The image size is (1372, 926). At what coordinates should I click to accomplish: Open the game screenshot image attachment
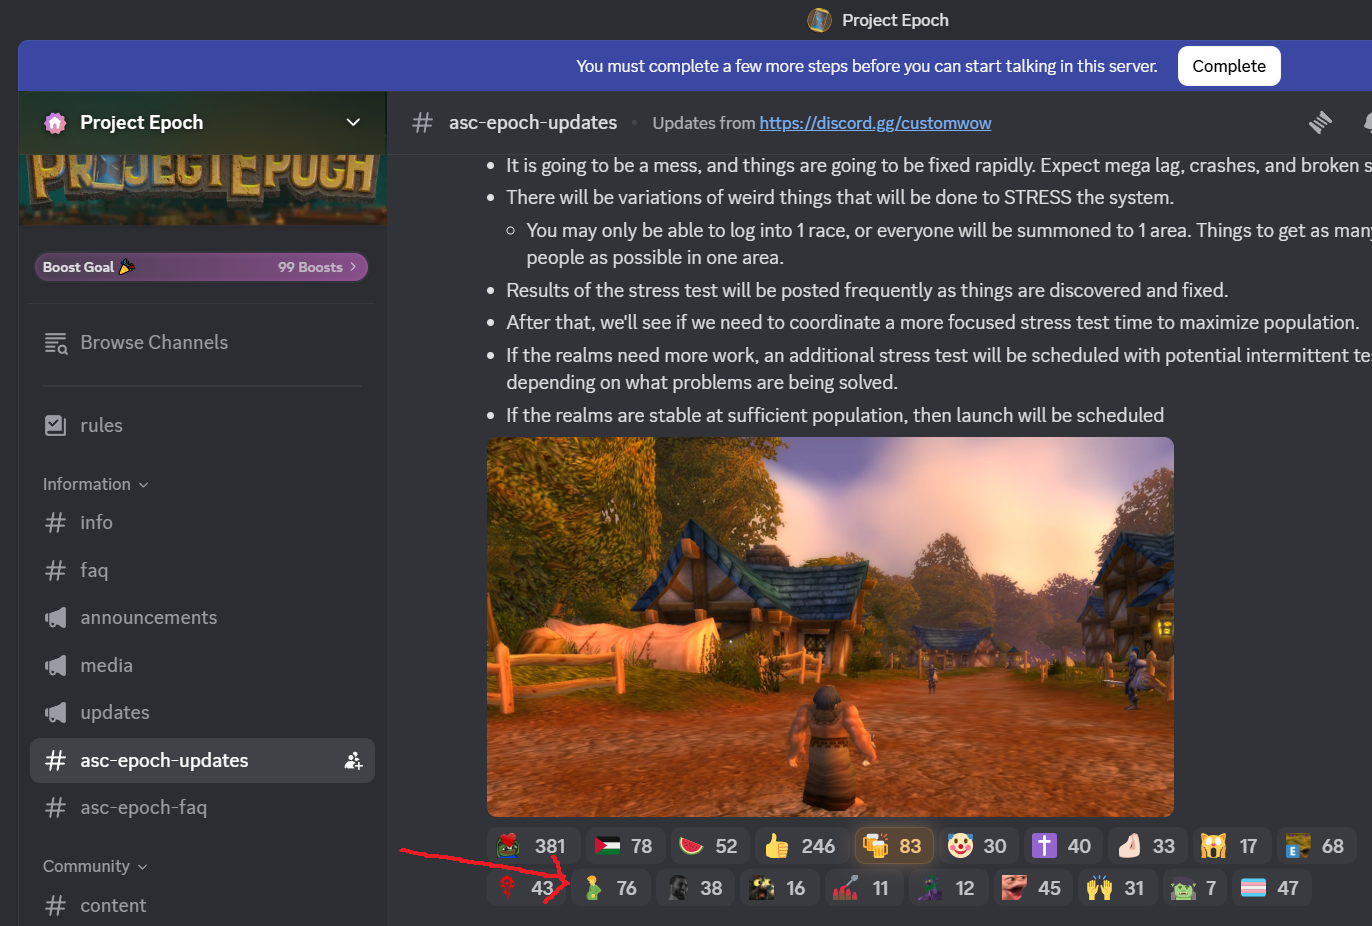830,627
